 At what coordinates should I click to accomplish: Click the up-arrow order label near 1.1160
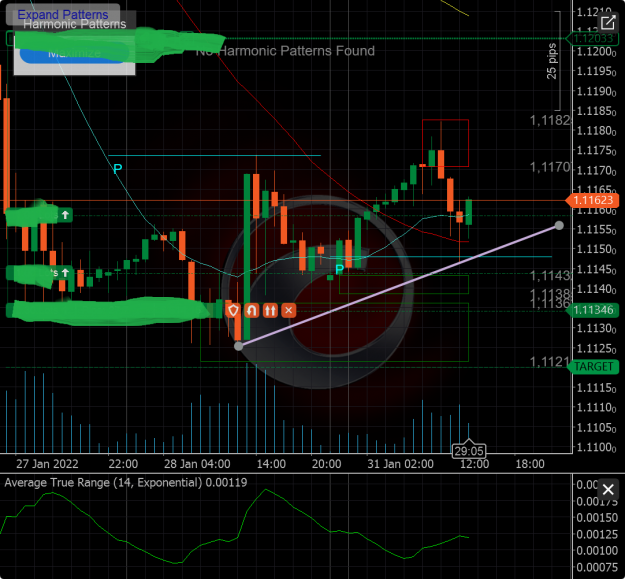[x=65, y=215]
